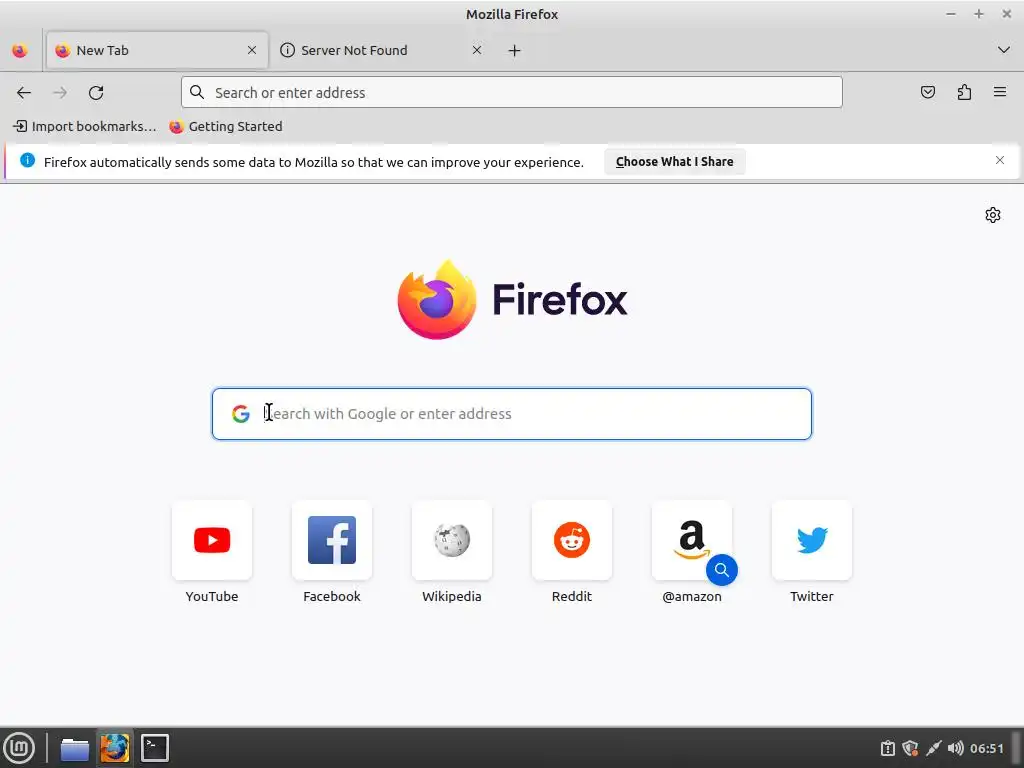Viewport: 1024px width, 768px height.
Task: Click the address bar magnifier icon
Action: [x=197, y=92]
